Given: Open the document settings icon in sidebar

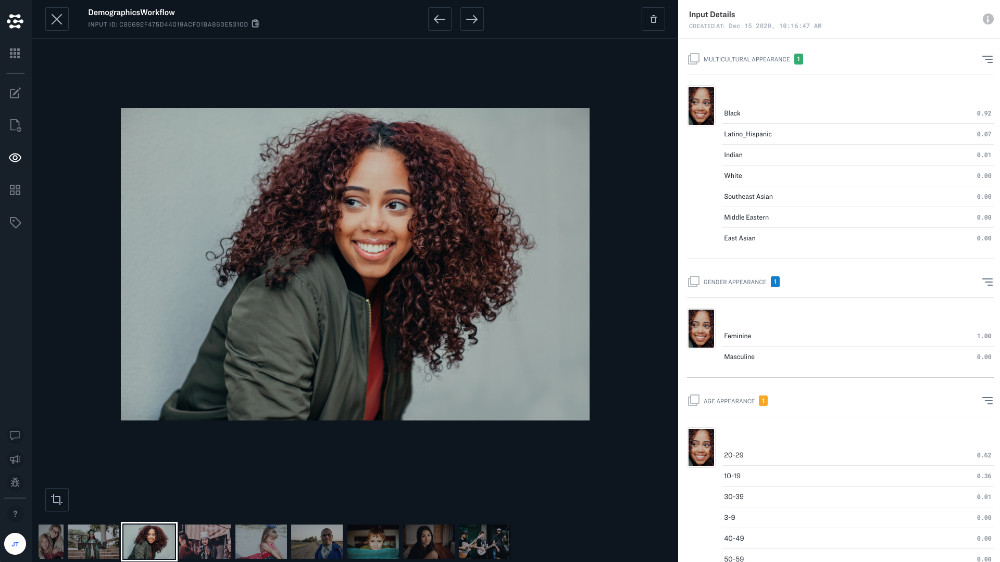Looking at the screenshot, I should (15, 125).
